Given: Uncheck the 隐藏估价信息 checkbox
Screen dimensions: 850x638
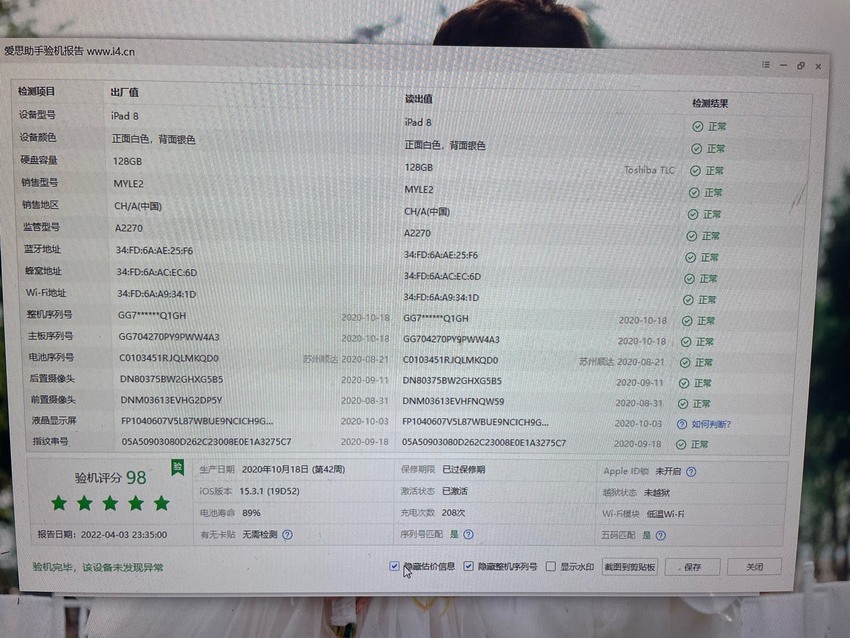Looking at the screenshot, I should click(x=394, y=566).
